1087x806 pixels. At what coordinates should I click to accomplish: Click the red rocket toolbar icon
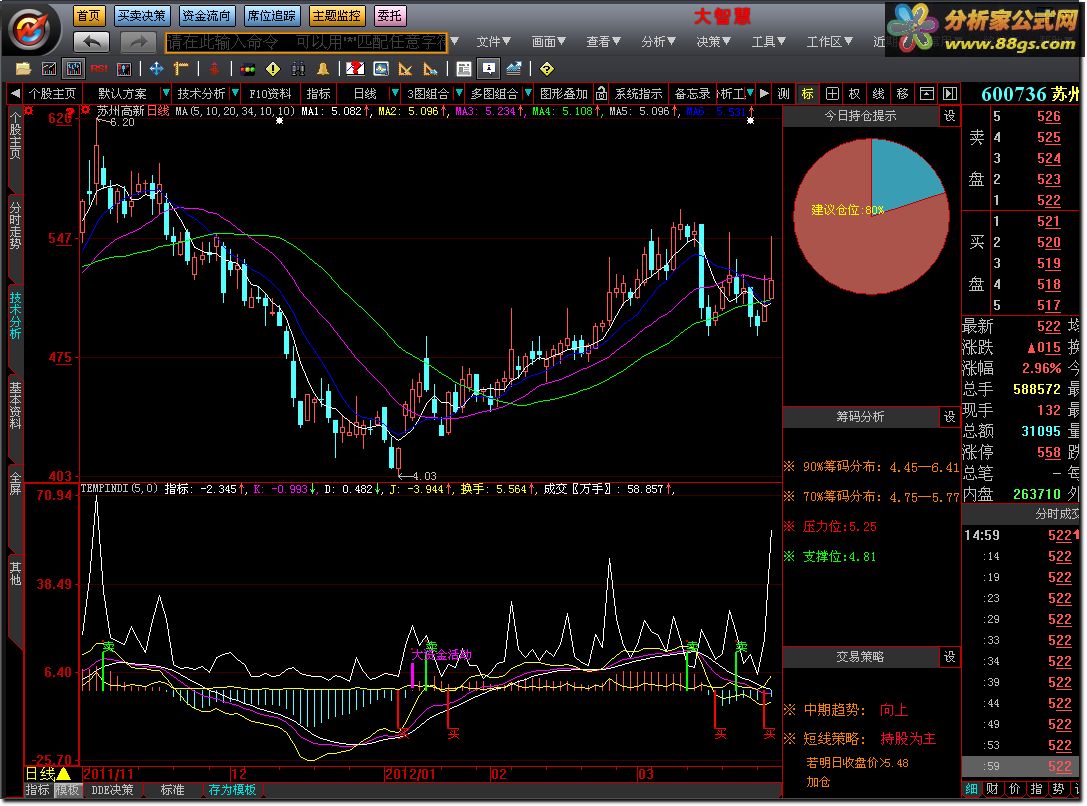pyautogui.click(x=214, y=69)
